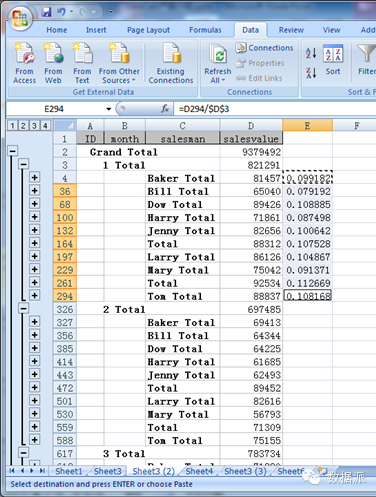Viewport: 376px width, 497px height.
Task: Select column E header
Action: point(307,126)
